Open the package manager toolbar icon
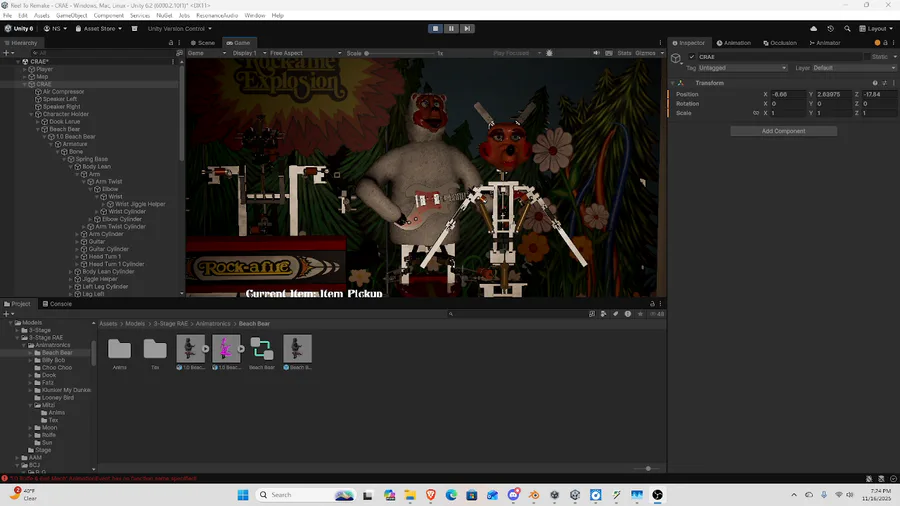This screenshot has width=900, height=506. tap(134, 29)
